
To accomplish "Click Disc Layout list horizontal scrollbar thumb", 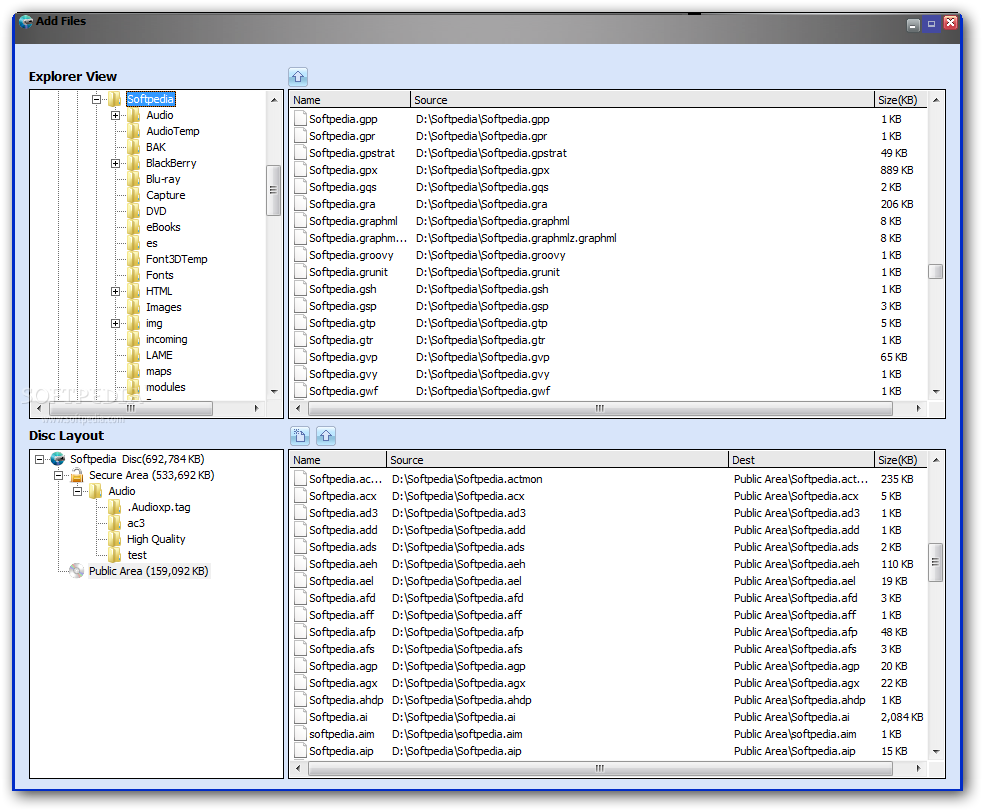I will tap(600, 768).
